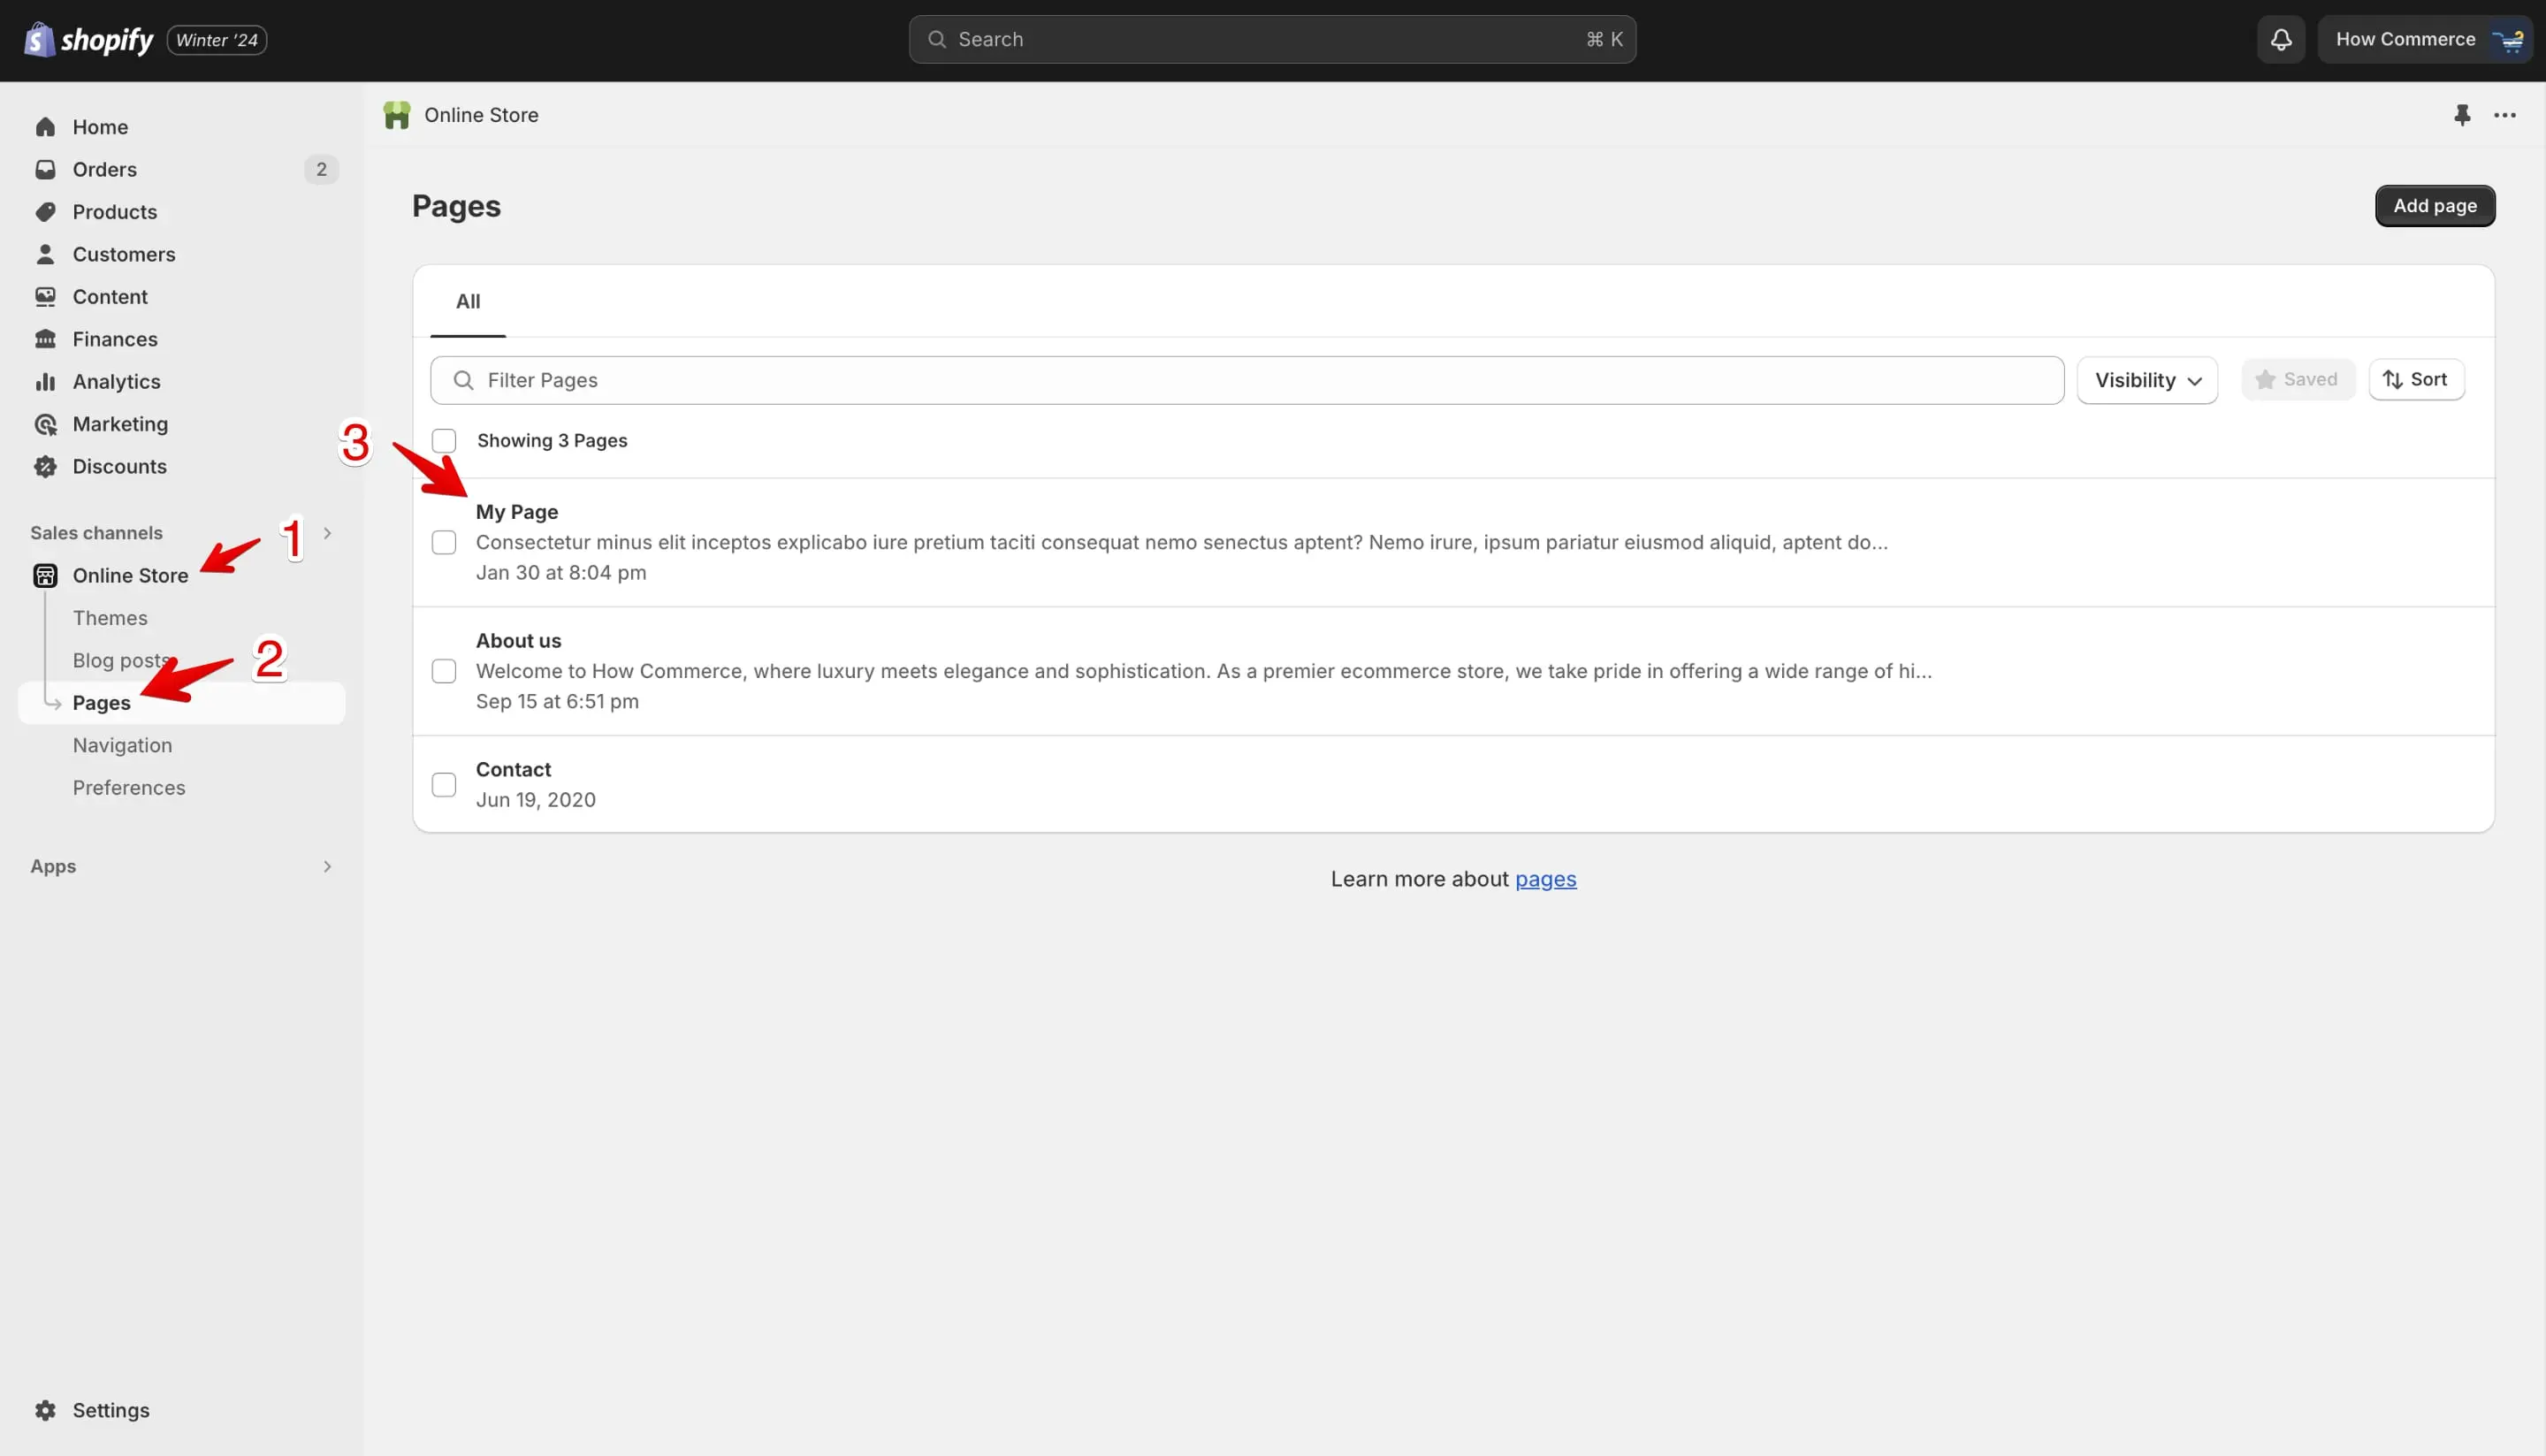Click the Content image icon
Image resolution: width=2546 pixels, height=1456 pixels.
45,297
